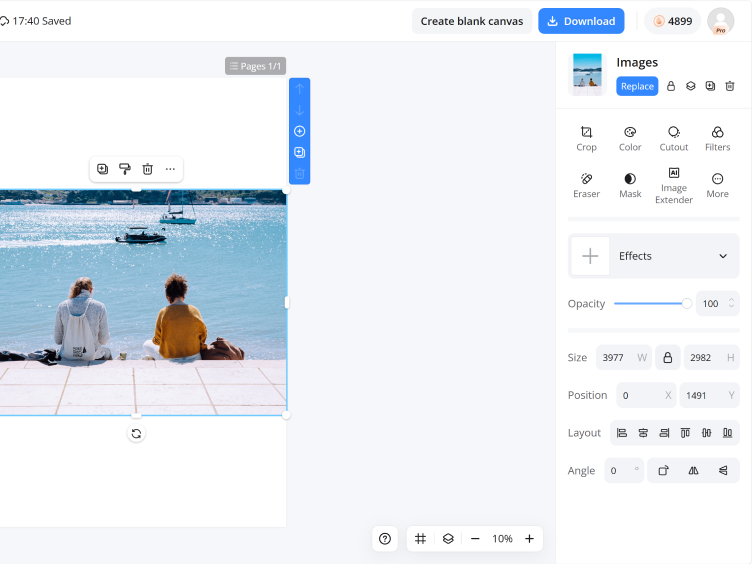Click the width input field showing 3977

pos(623,358)
